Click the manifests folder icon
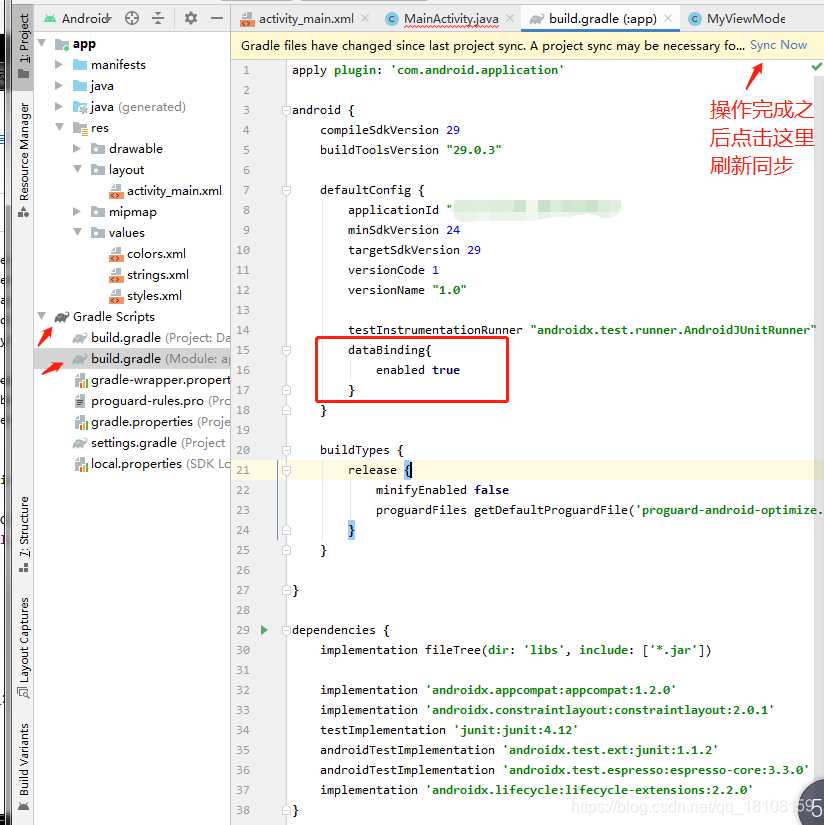This screenshot has height=825, width=824. [80, 64]
